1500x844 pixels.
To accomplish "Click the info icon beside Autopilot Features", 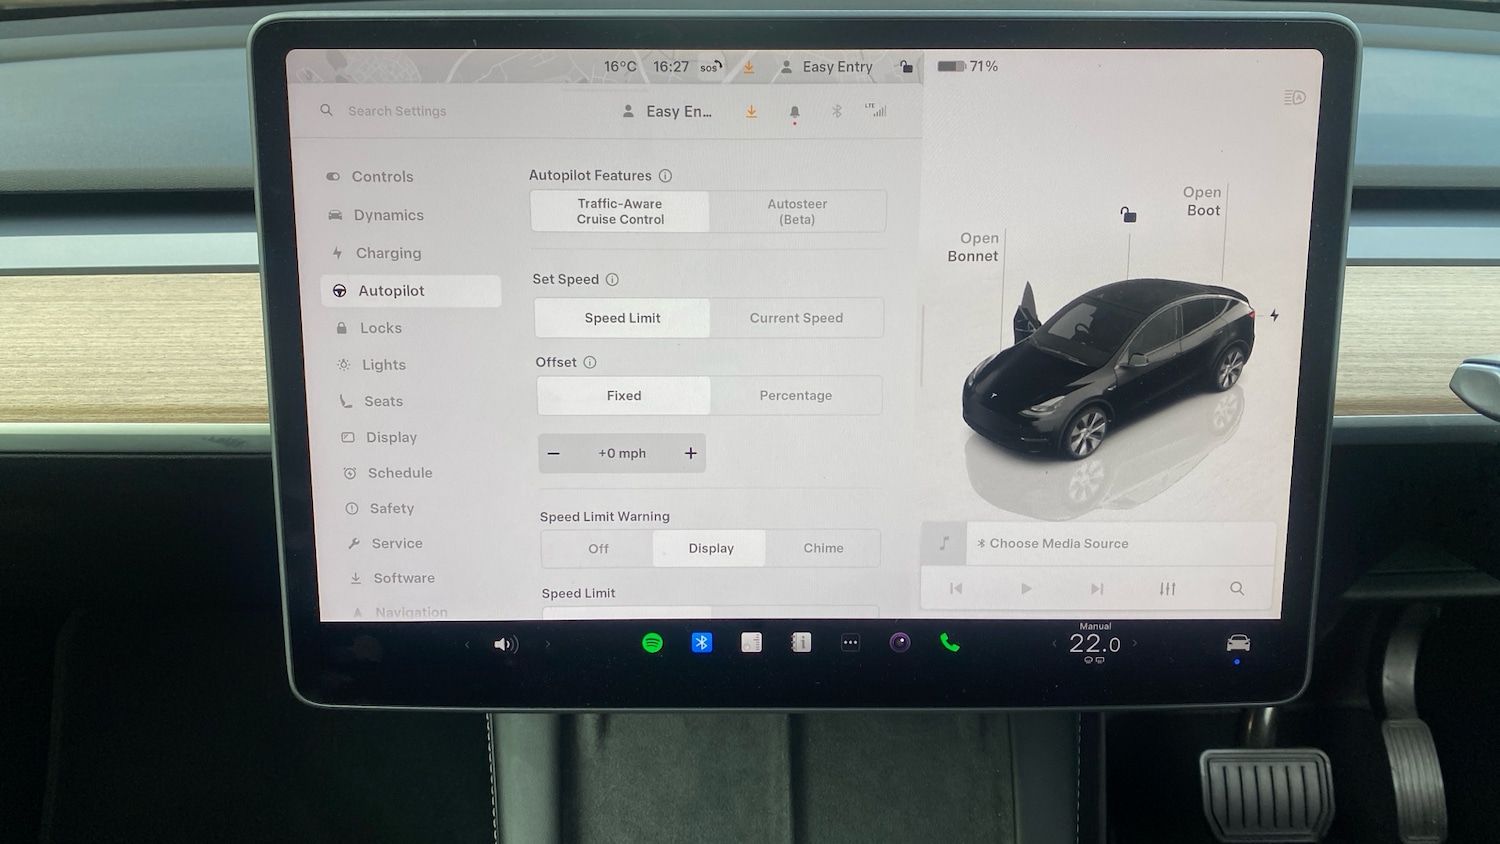I will (x=665, y=176).
